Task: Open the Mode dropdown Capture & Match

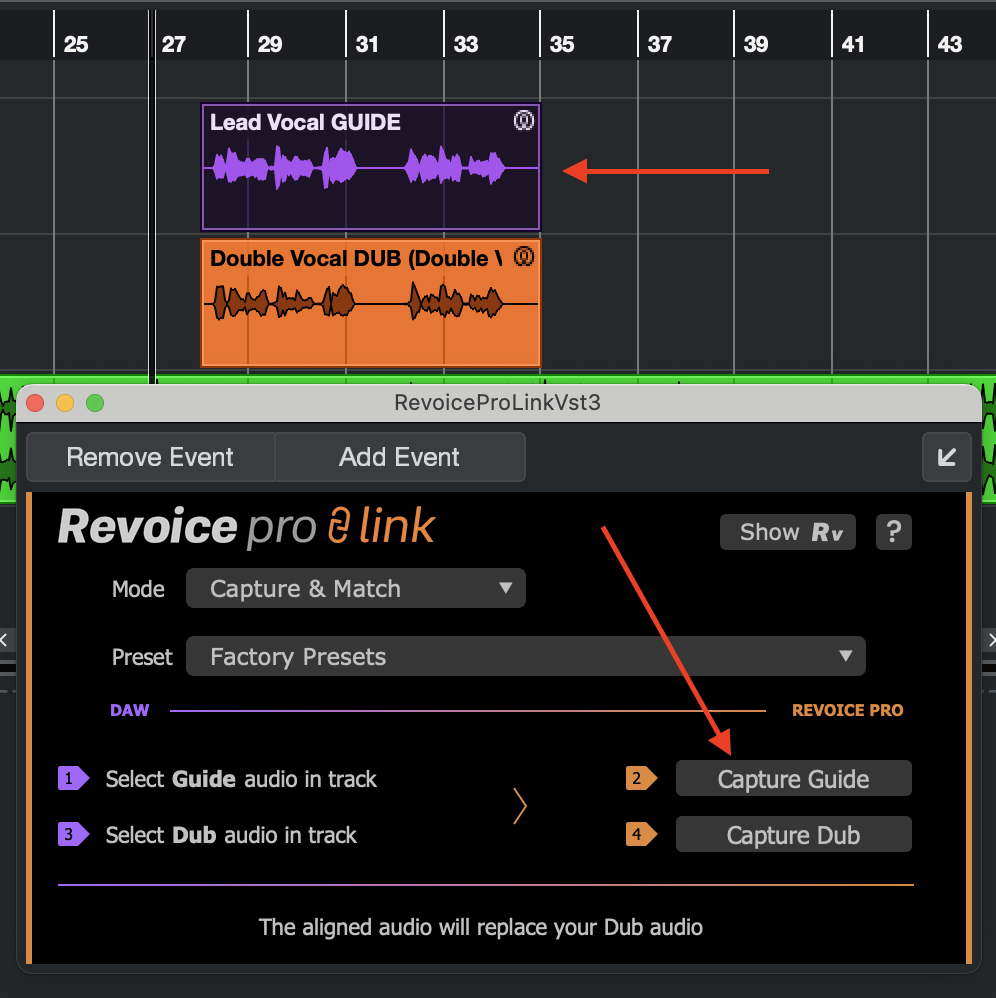Action: [x=355, y=589]
